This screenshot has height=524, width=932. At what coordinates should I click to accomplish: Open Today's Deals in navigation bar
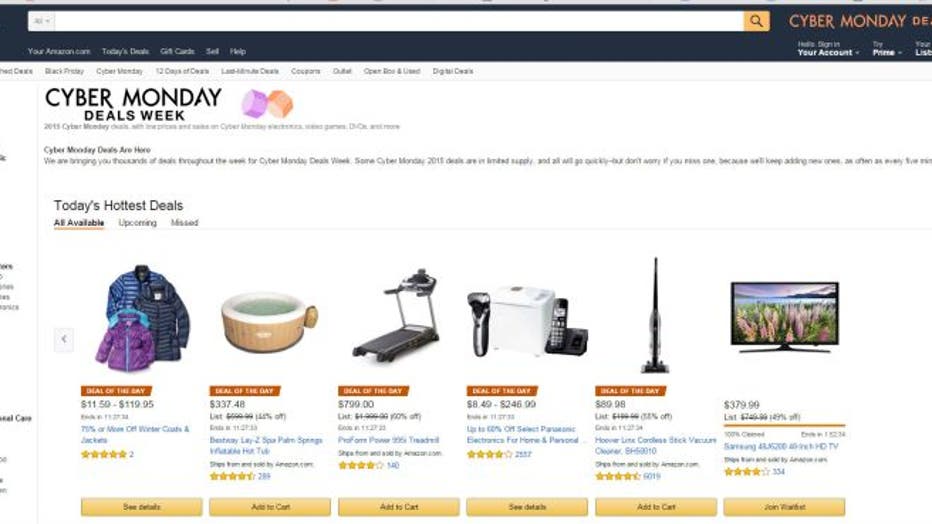125,52
